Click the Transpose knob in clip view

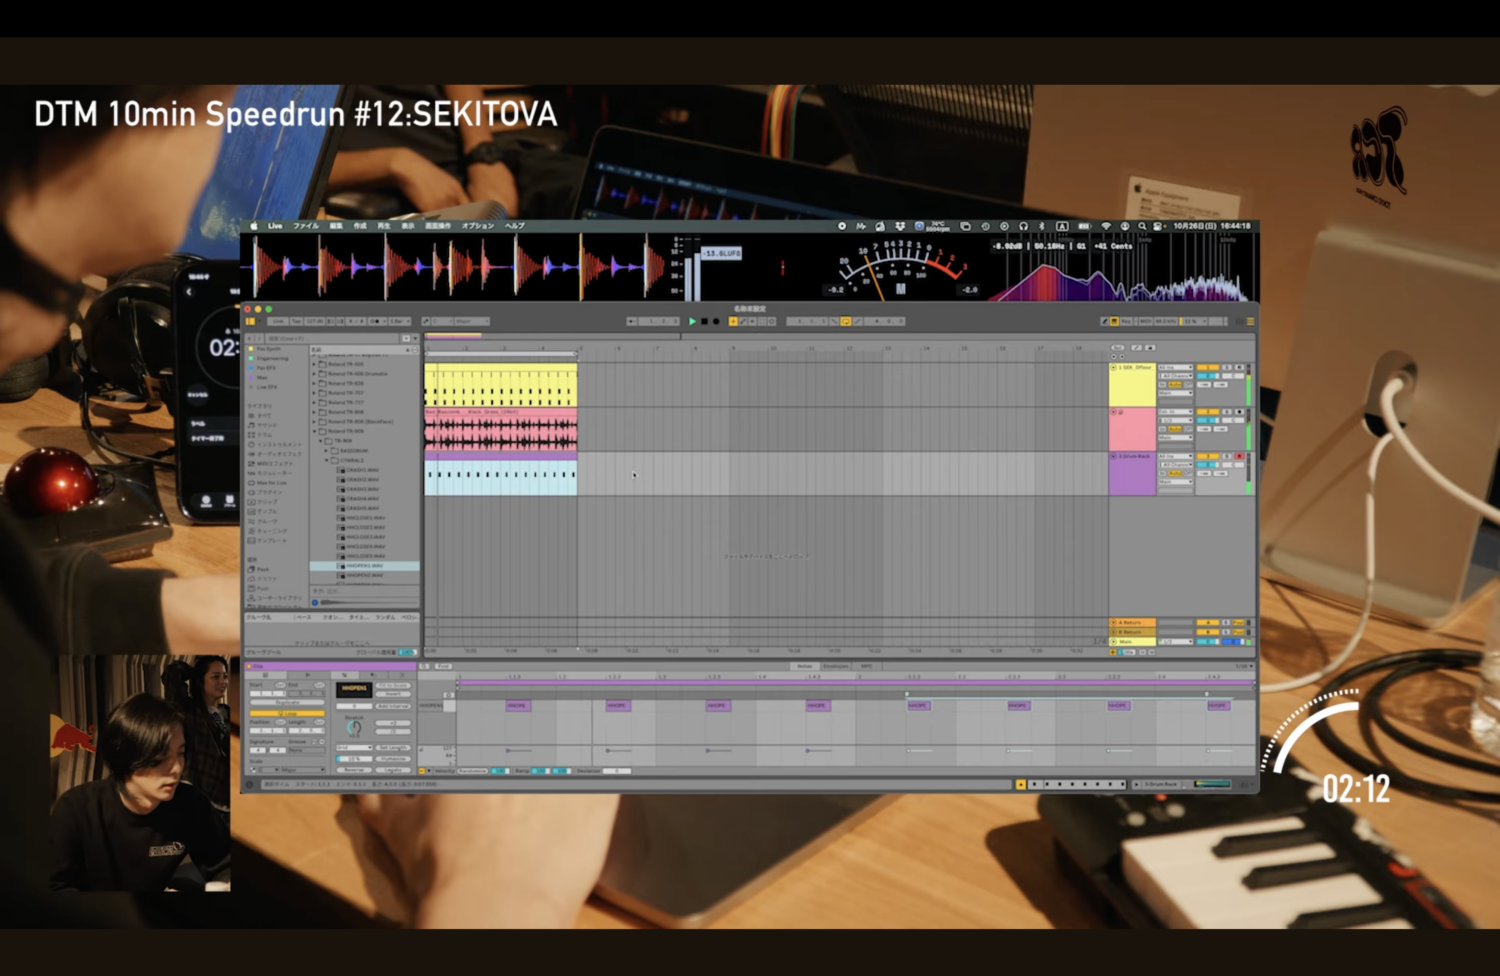pyautogui.click(x=354, y=728)
